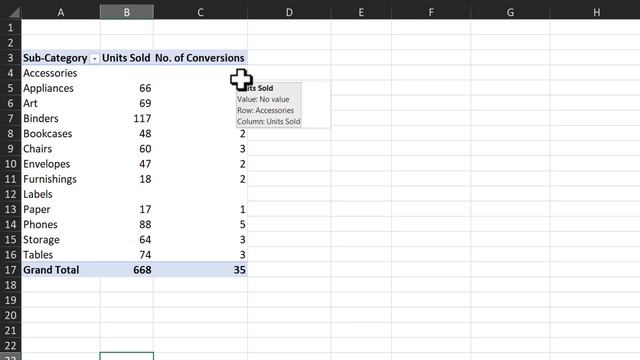Click Units Sold value 74 for Tables
The image size is (640, 360).
point(145,255)
